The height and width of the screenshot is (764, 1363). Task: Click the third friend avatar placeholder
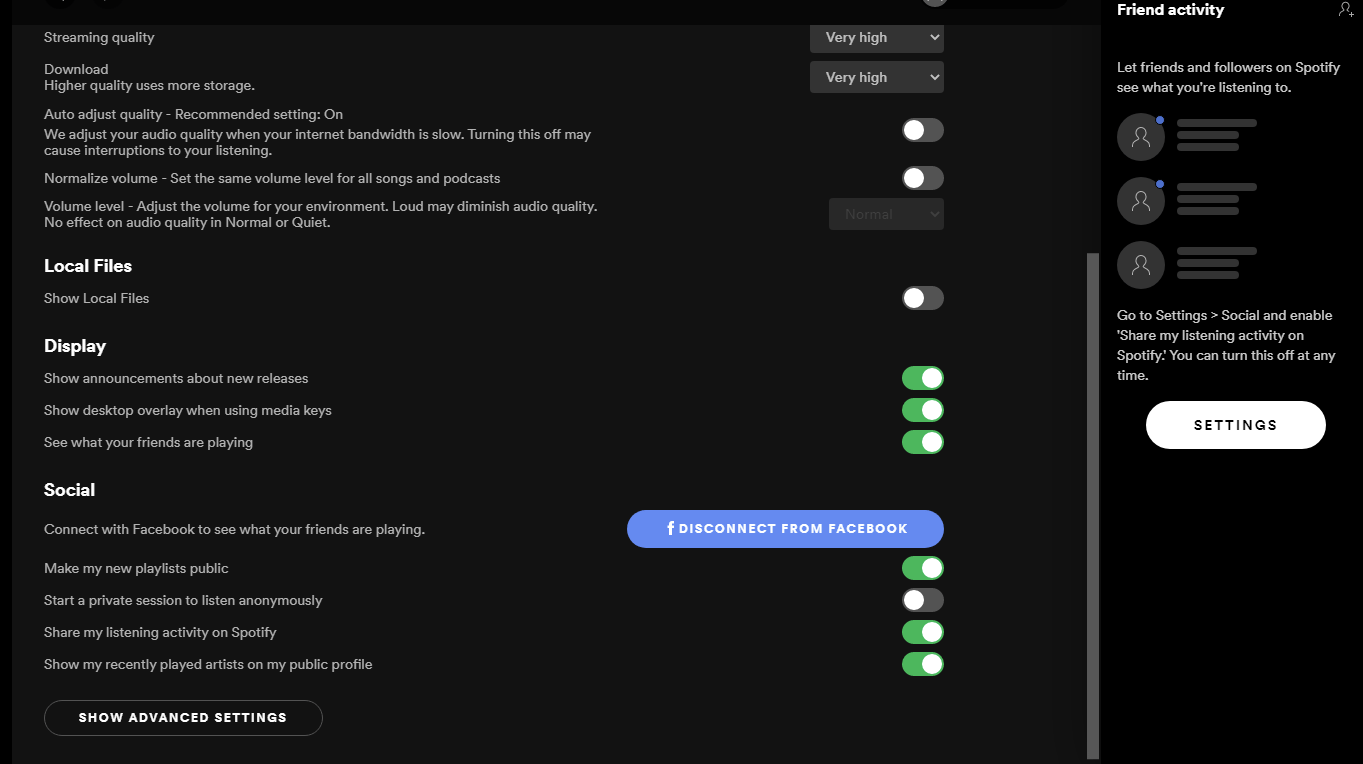point(1141,265)
